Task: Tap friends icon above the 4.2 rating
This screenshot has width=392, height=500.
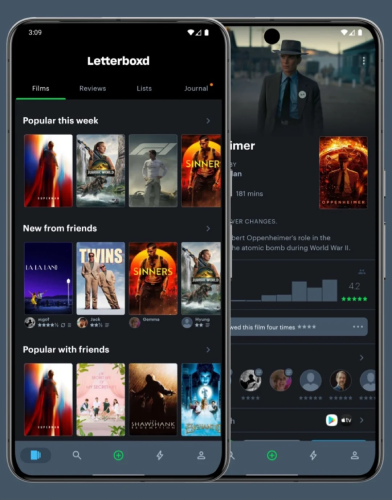Action: 362,272
